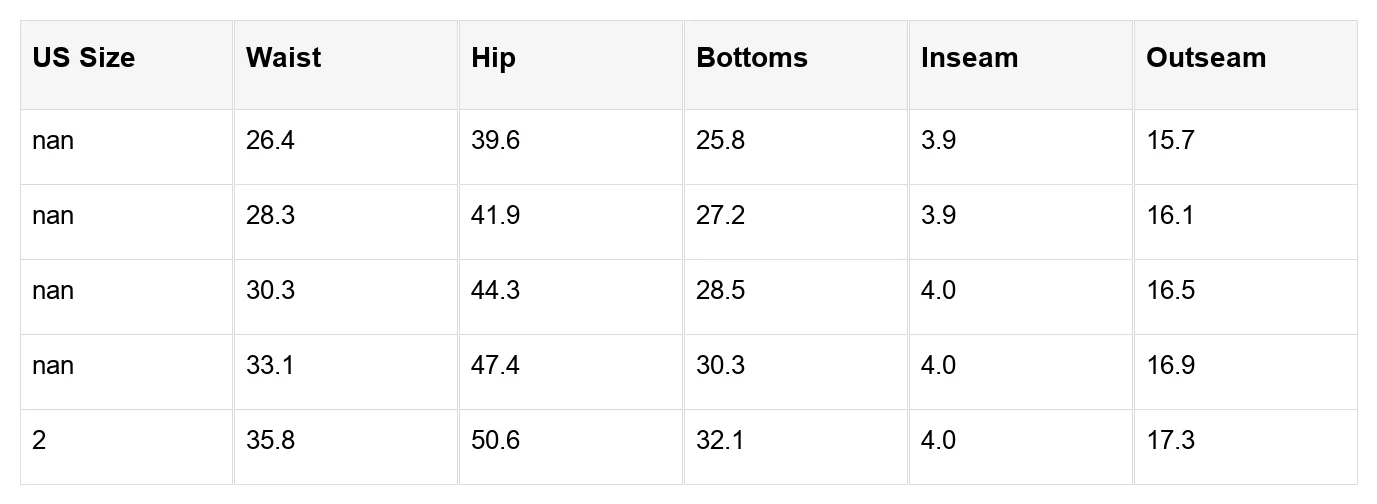Select the hip value 50.6
1377x504 pixels.
click(495, 441)
